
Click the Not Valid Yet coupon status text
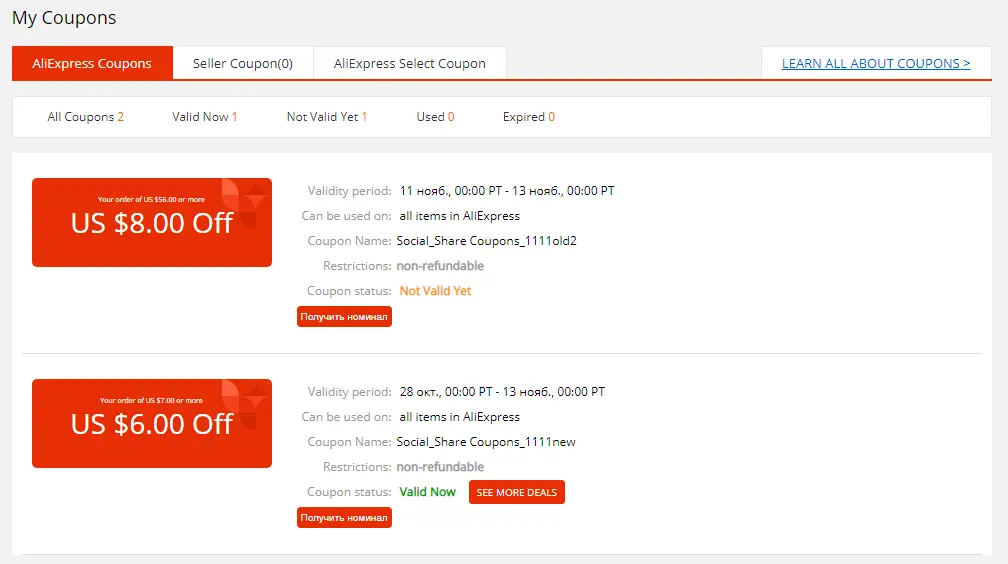(435, 291)
